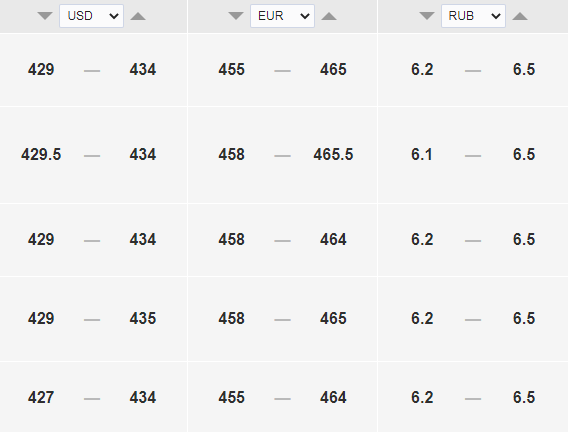Image resolution: width=568 pixels, height=432 pixels.
Task: Select the 6.1 RUB buy rate
Action: pos(422,155)
